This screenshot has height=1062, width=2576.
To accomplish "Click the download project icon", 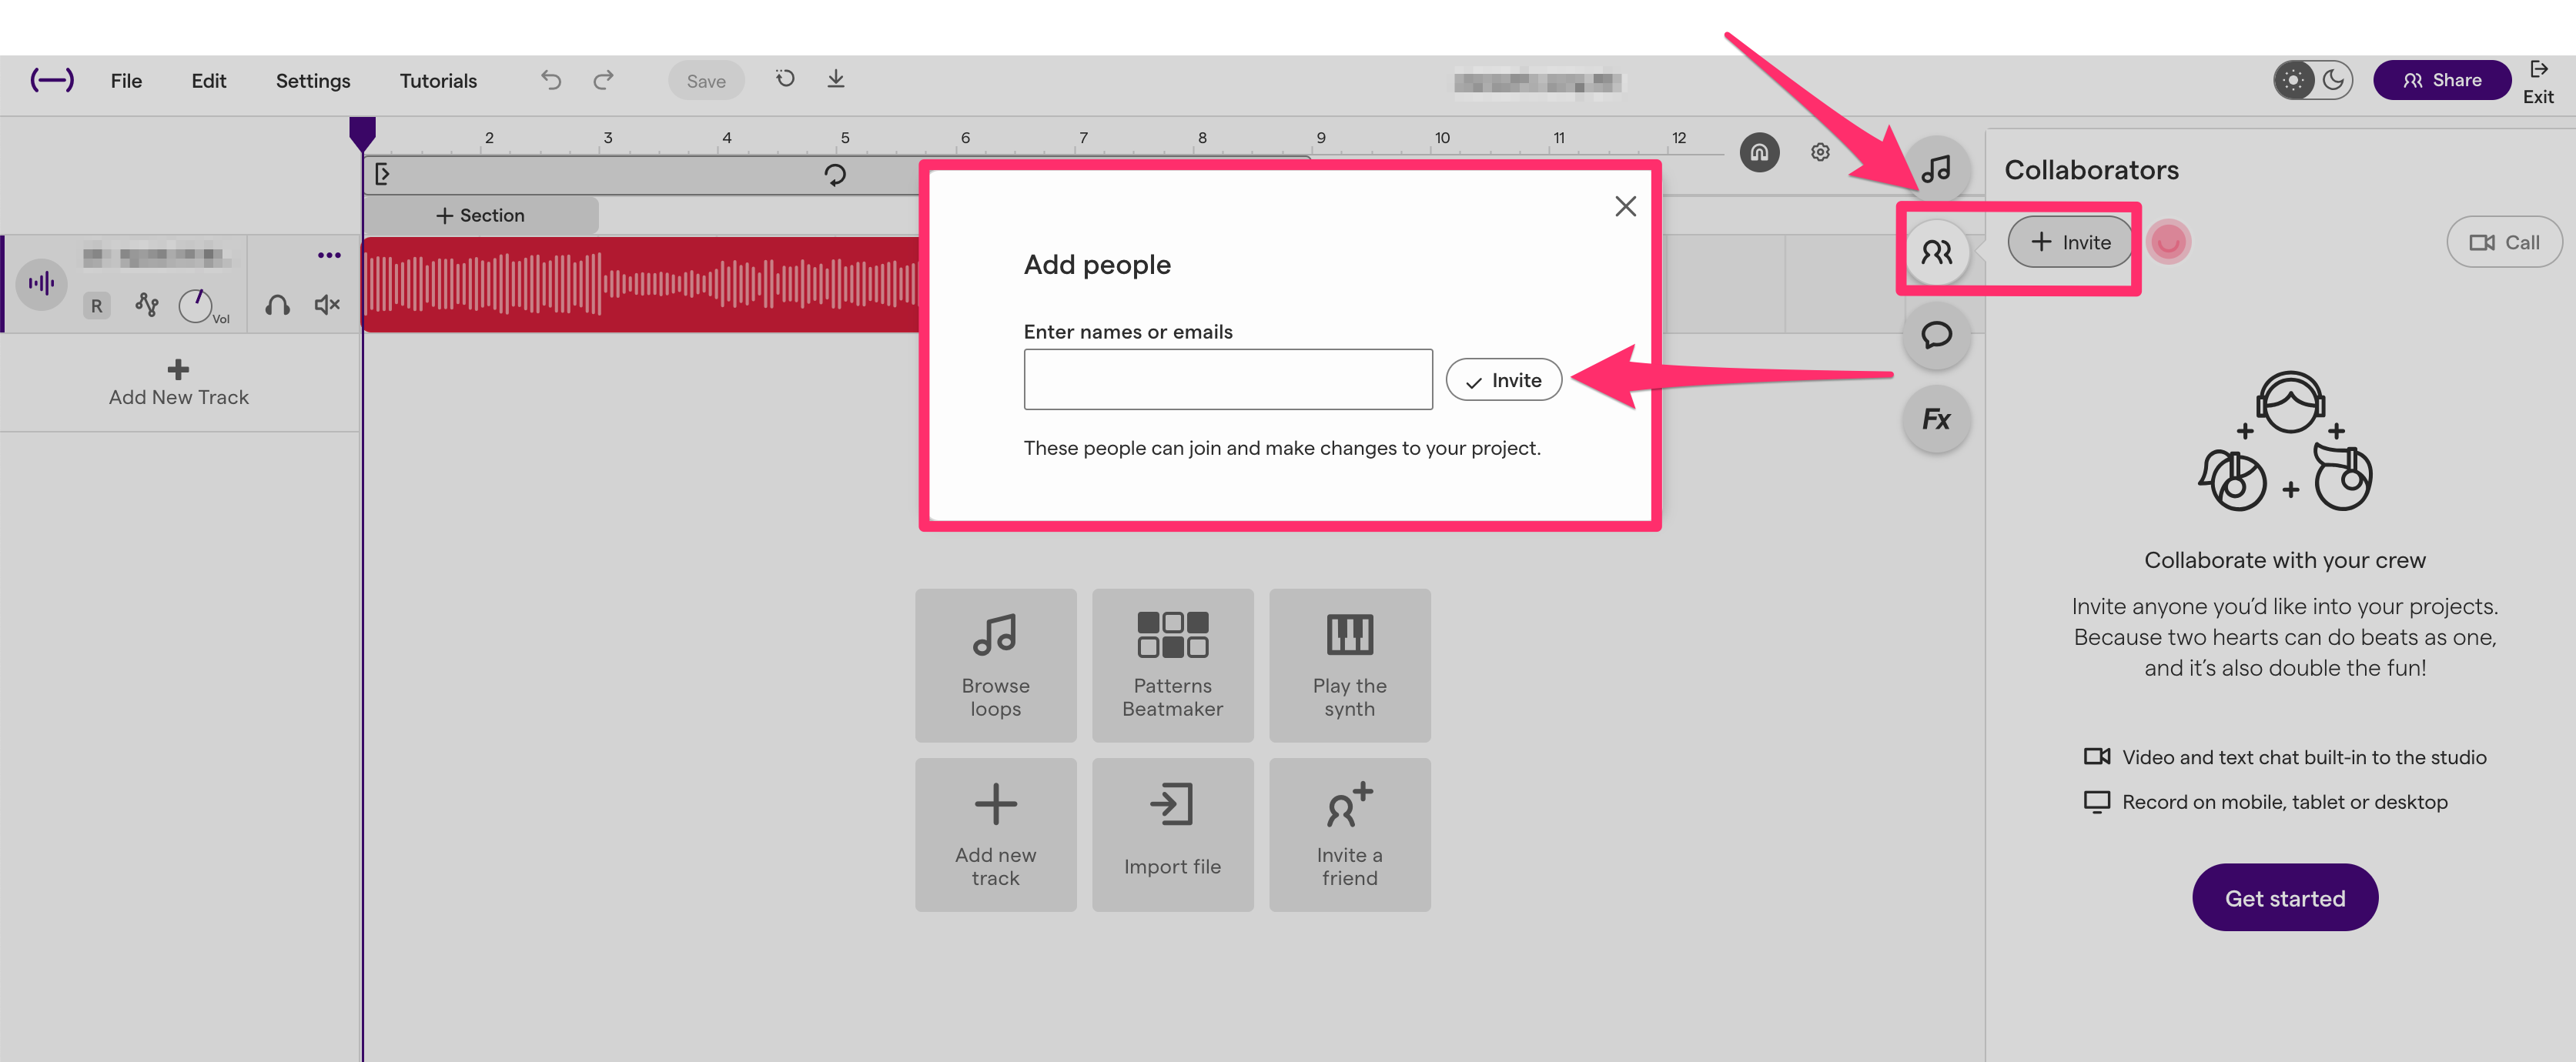I will [836, 78].
